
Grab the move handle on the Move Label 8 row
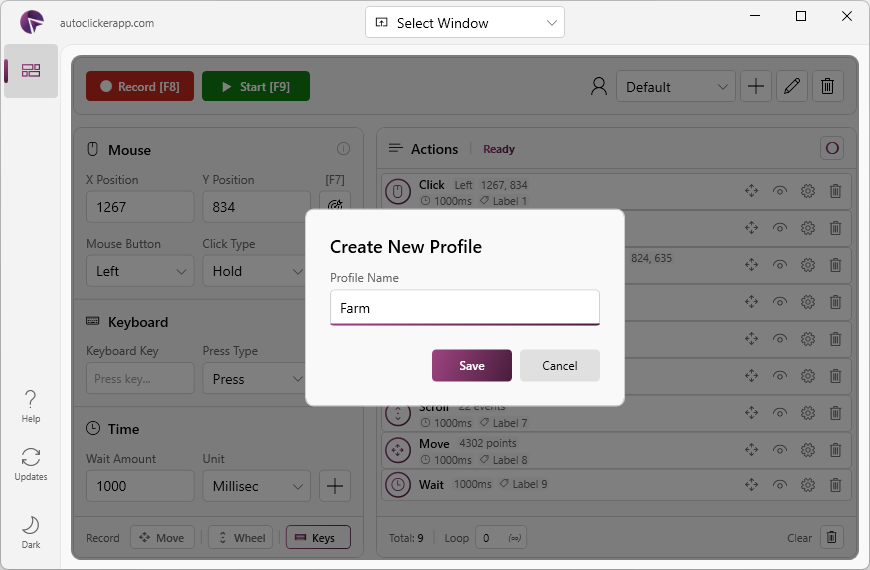coord(751,450)
